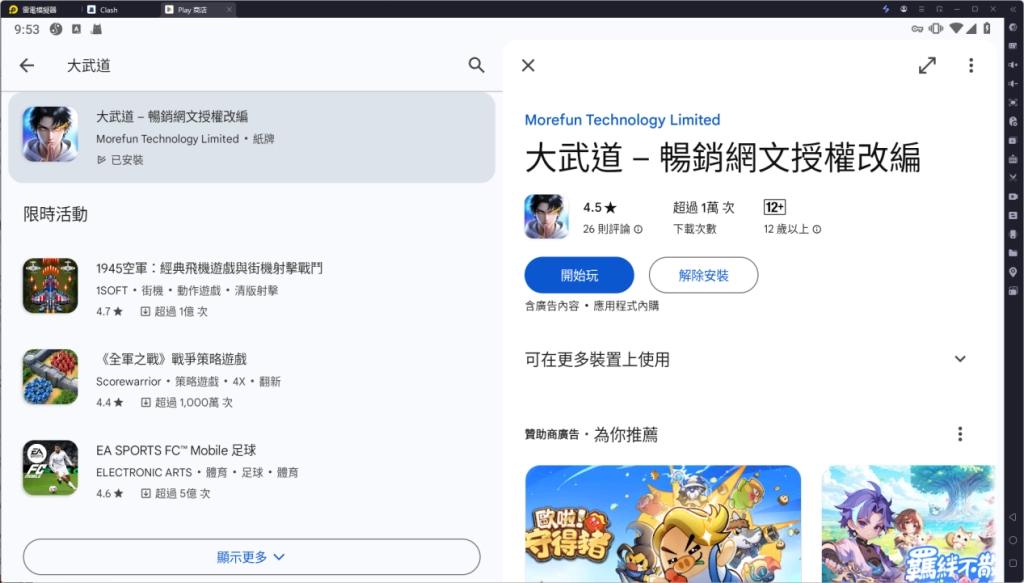
Task: Click the 解除安裝 button
Action: [x=703, y=275]
